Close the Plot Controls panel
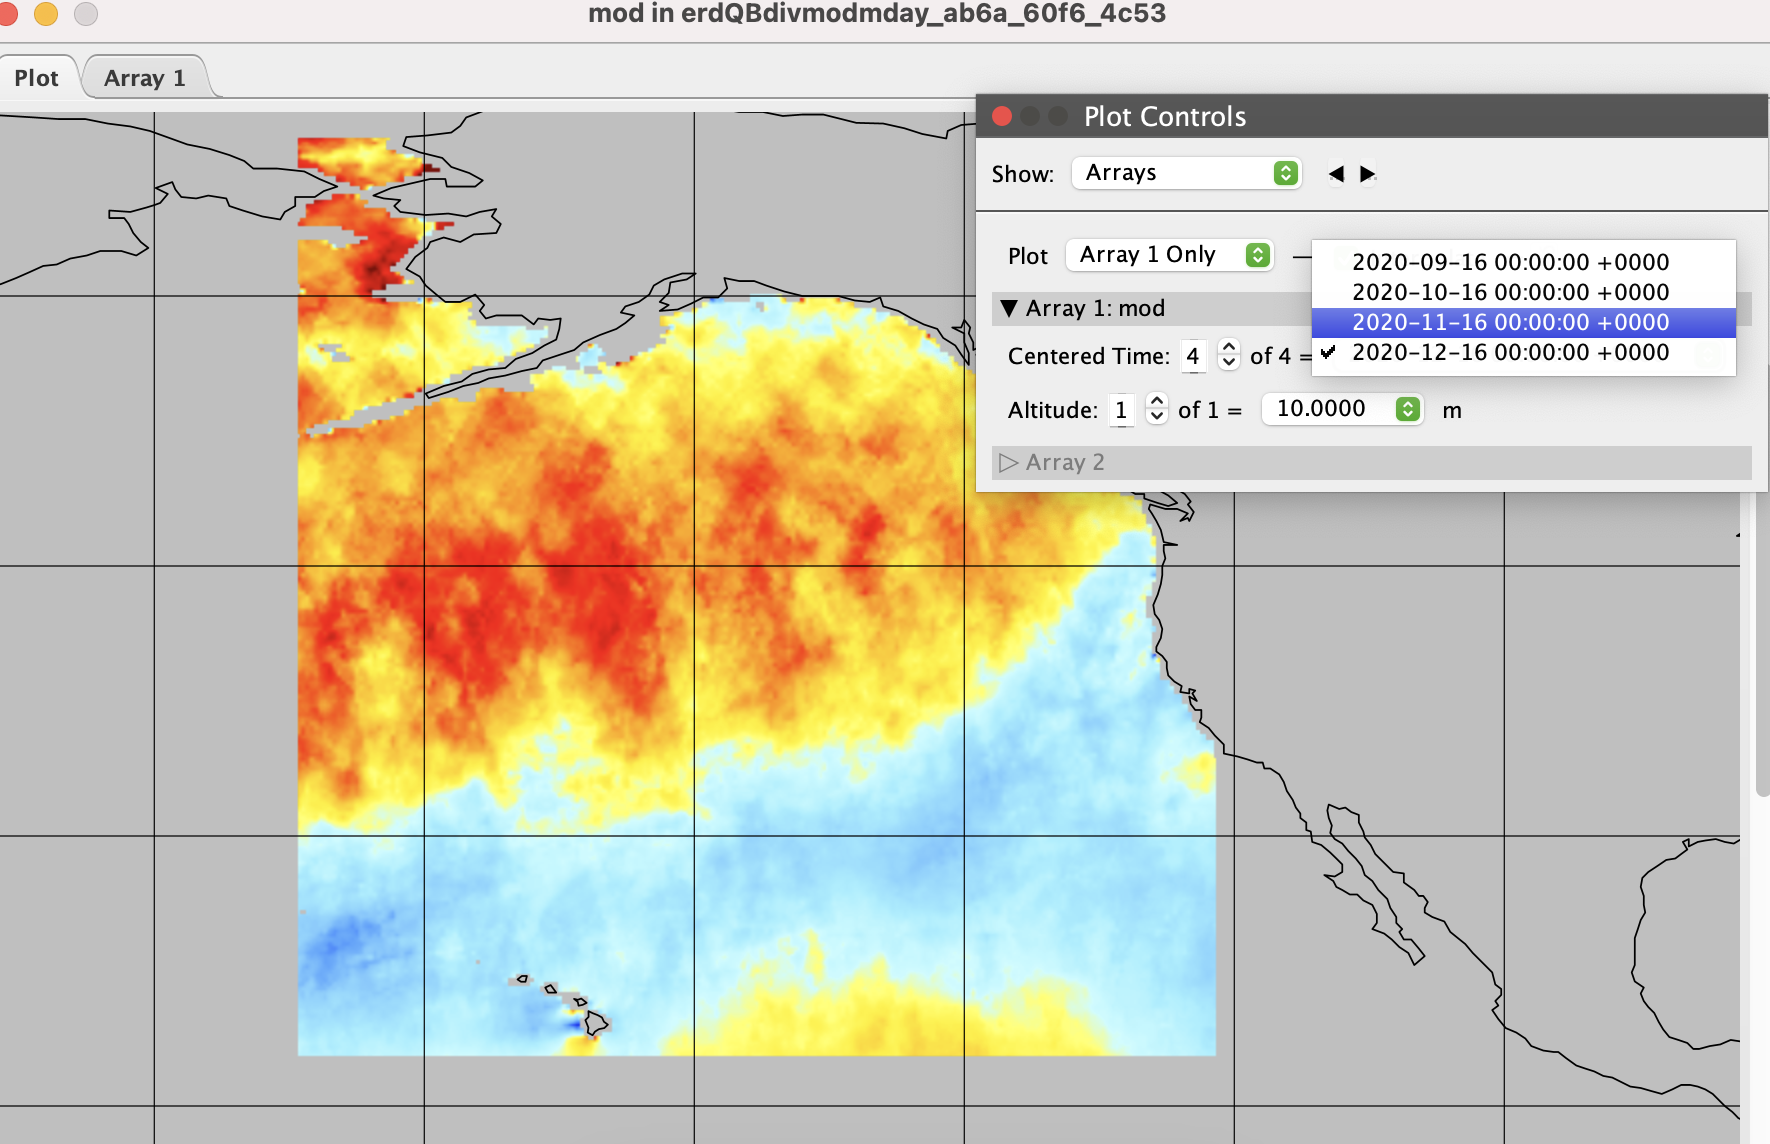This screenshot has height=1144, width=1770. 1001,116
